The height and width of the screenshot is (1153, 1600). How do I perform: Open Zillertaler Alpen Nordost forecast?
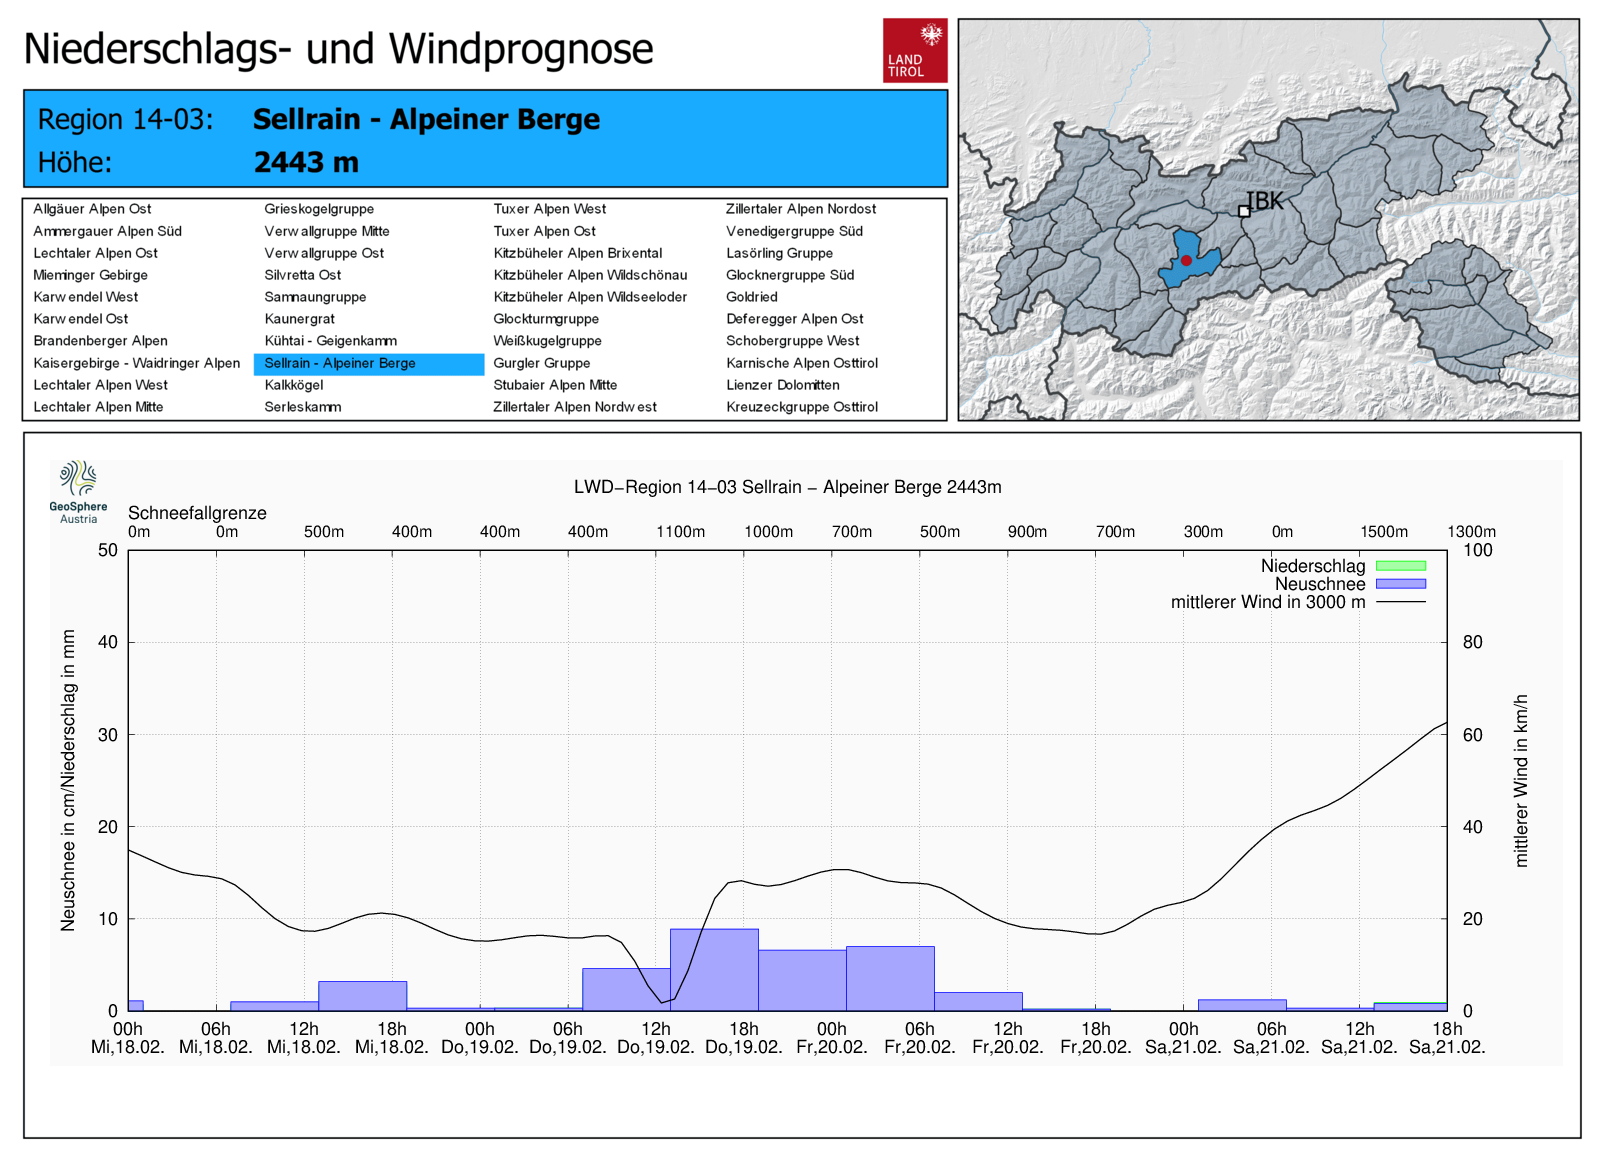coord(800,209)
